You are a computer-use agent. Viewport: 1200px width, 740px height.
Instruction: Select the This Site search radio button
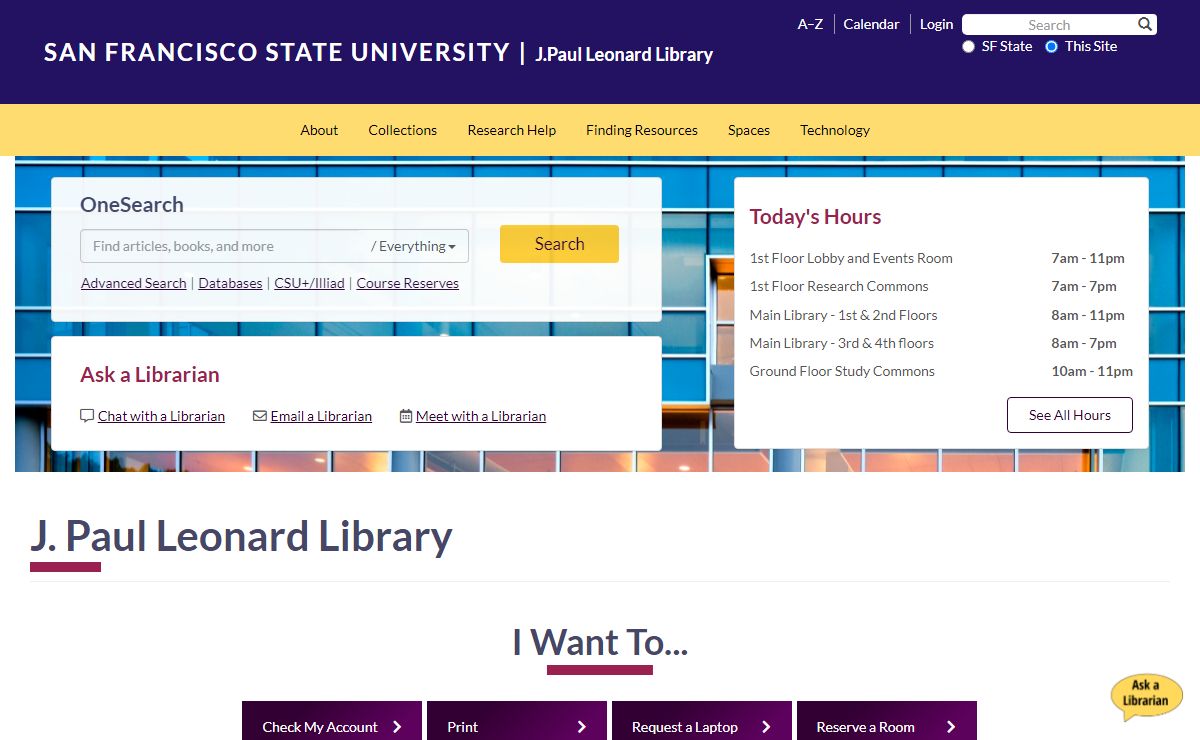(1051, 47)
